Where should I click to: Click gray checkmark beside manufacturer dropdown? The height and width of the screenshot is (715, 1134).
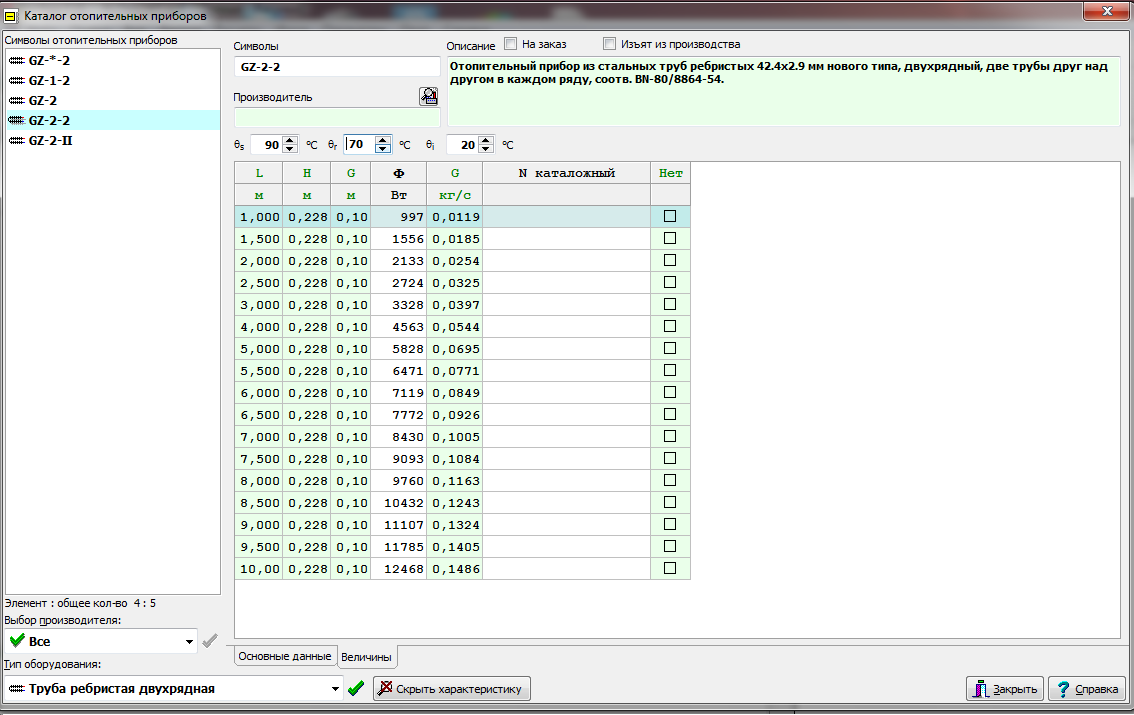209,641
